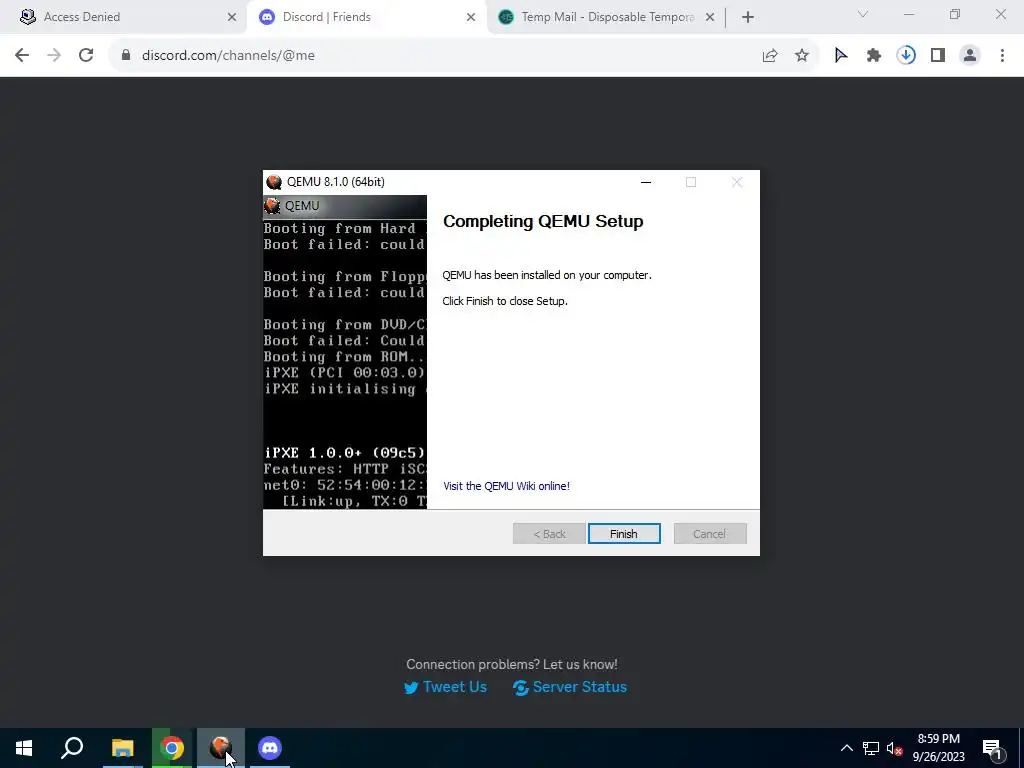Select the QEMU installer taskbar icon
Image resolution: width=1024 pixels, height=768 pixels.
coord(221,748)
